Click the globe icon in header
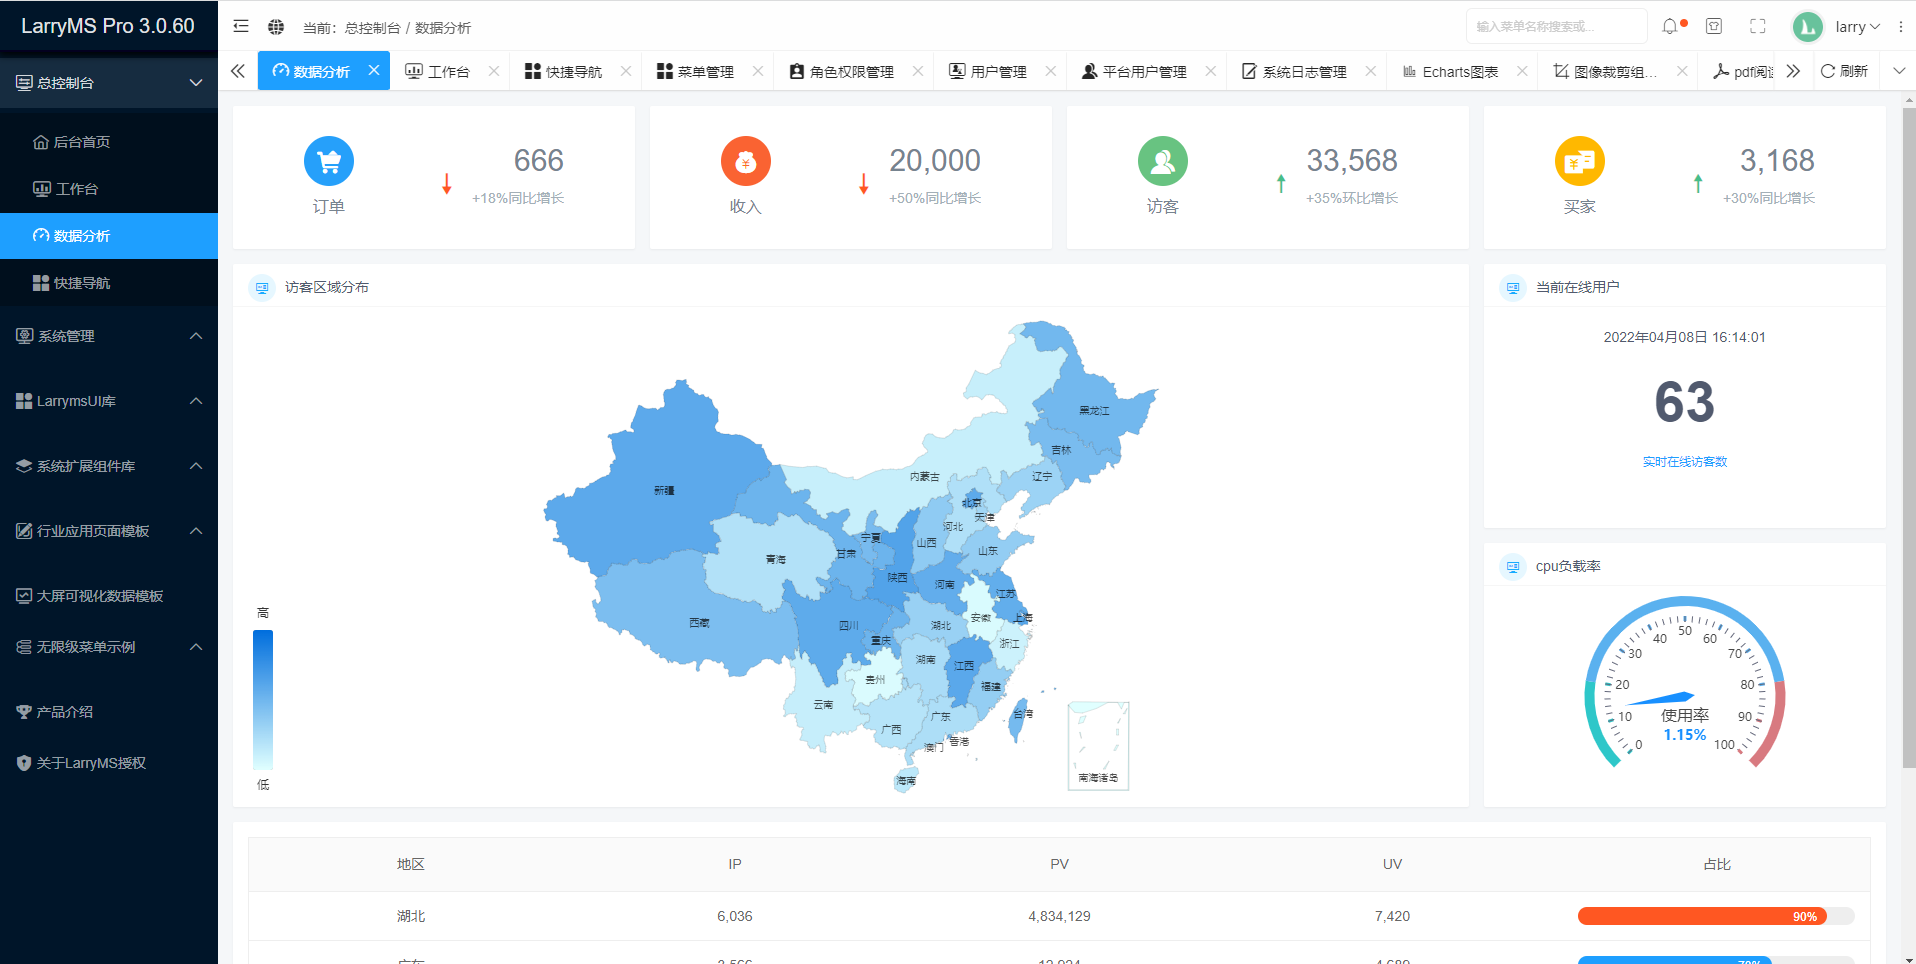1916x964 pixels. point(276,26)
